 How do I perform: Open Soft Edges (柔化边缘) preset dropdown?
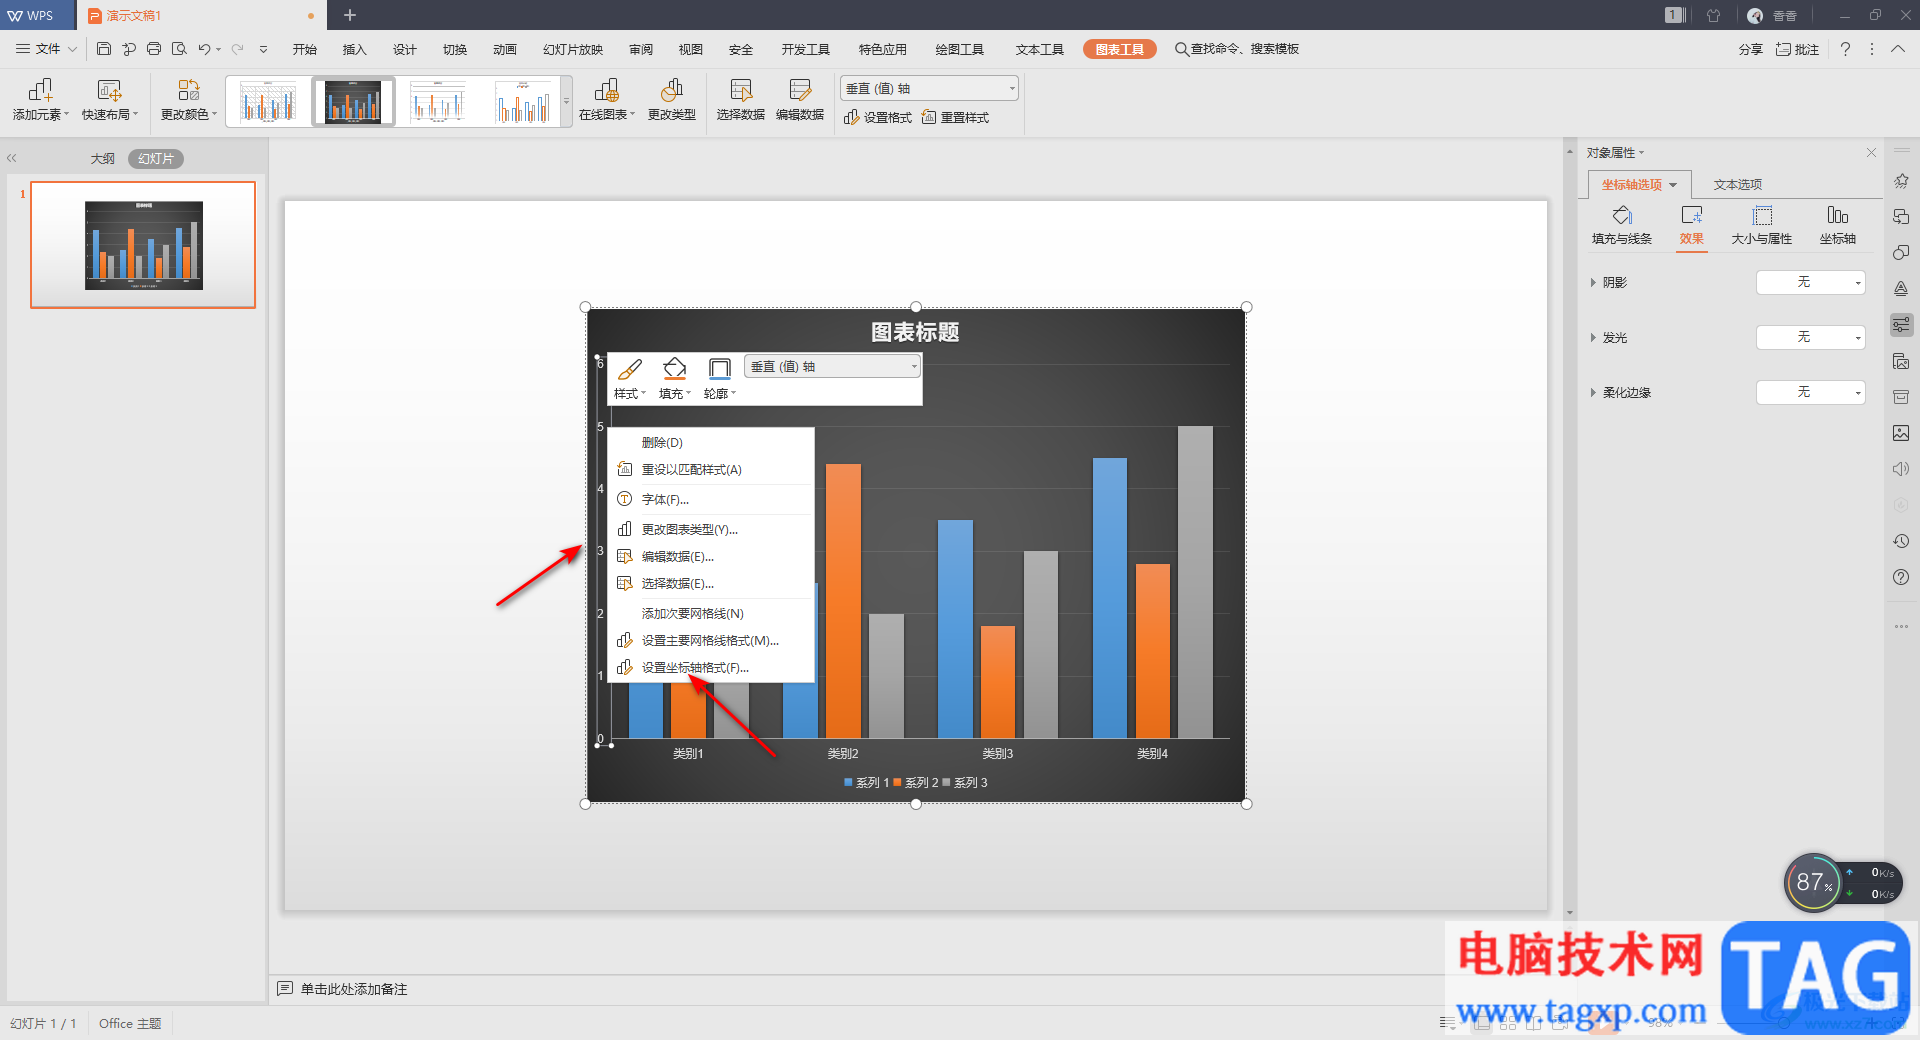click(x=1811, y=393)
